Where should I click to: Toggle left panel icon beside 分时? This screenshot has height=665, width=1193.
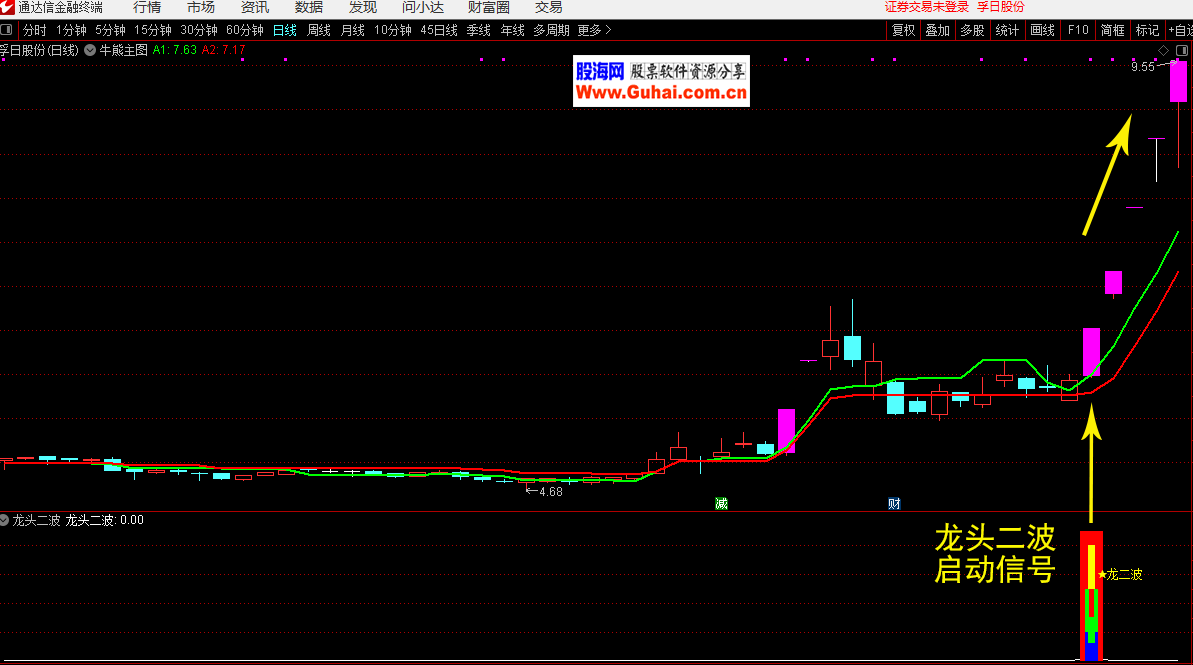[x=7, y=30]
